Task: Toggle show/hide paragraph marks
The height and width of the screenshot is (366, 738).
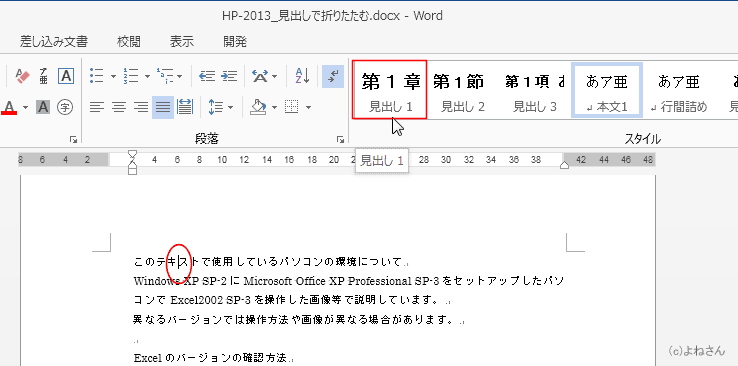Action: [333, 76]
